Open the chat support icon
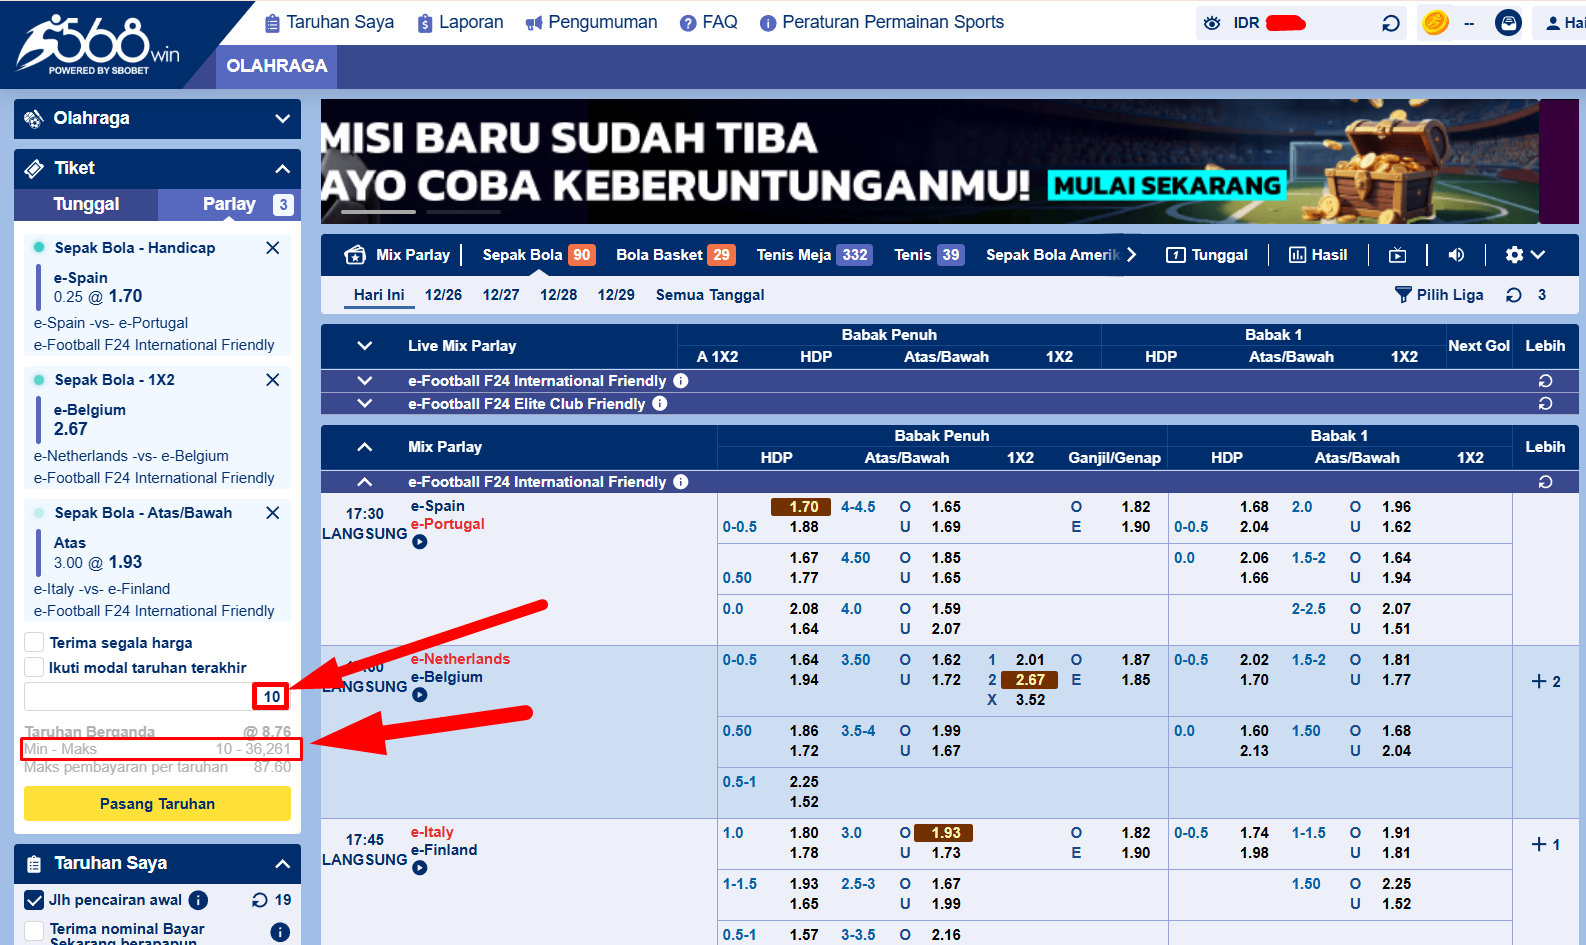Image resolution: width=1586 pixels, height=945 pixels. [1508, 22]
